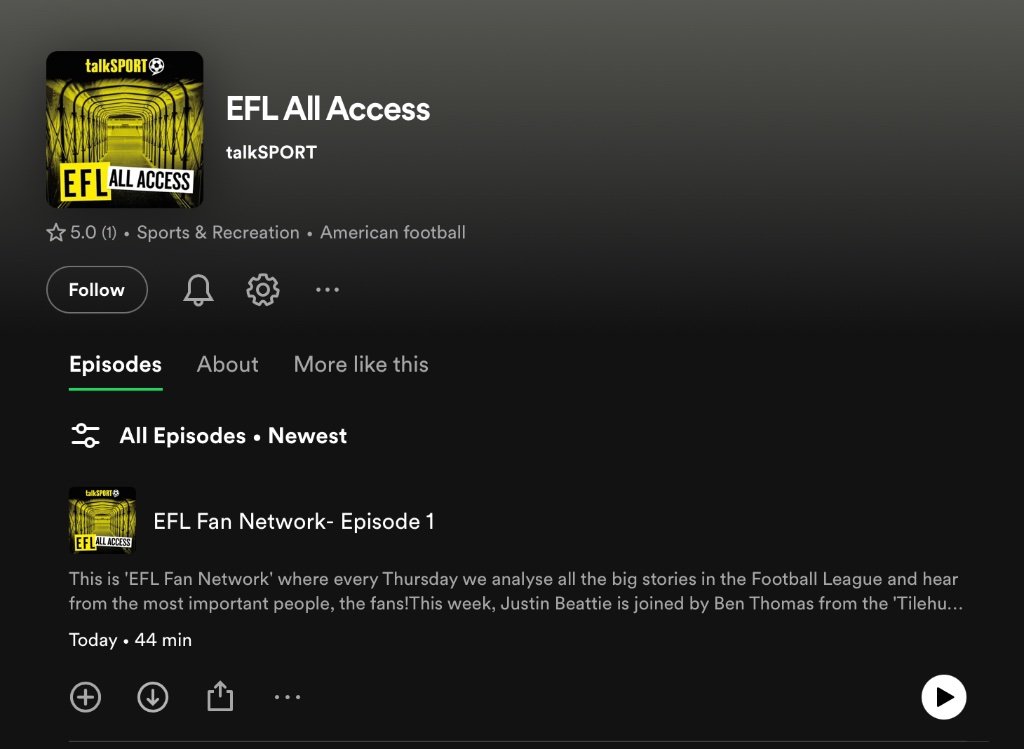Screen dimensions: 1024x749
Task: Play EFL Fan Network Episode 1
Action: 944,697
